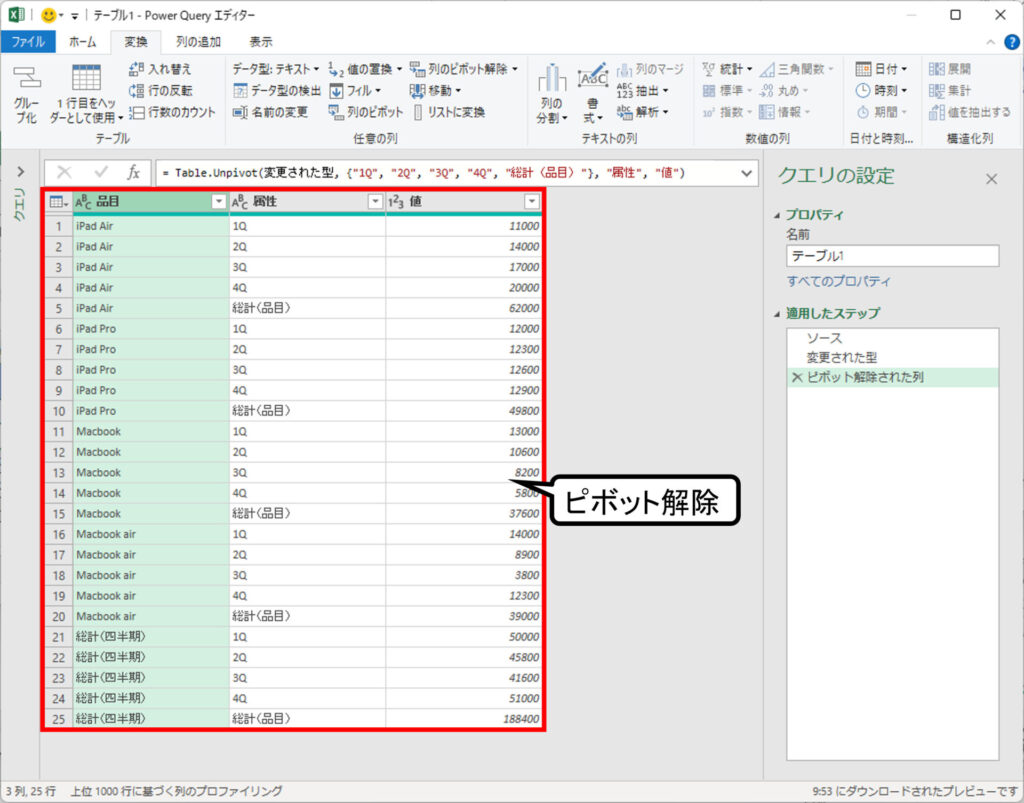This screenshot has height=803, width=1024.
Task: Click Parse (解析) tool
Action: pos(643,112)
